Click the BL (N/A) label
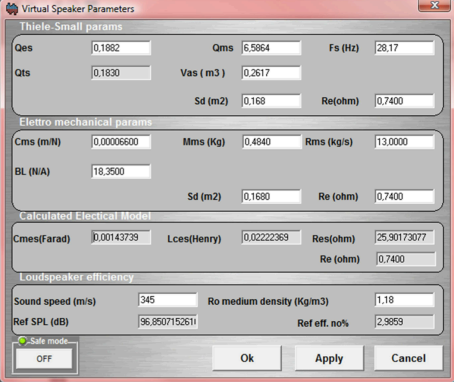The height and width of the screenshot is (383, 455). 32,171
